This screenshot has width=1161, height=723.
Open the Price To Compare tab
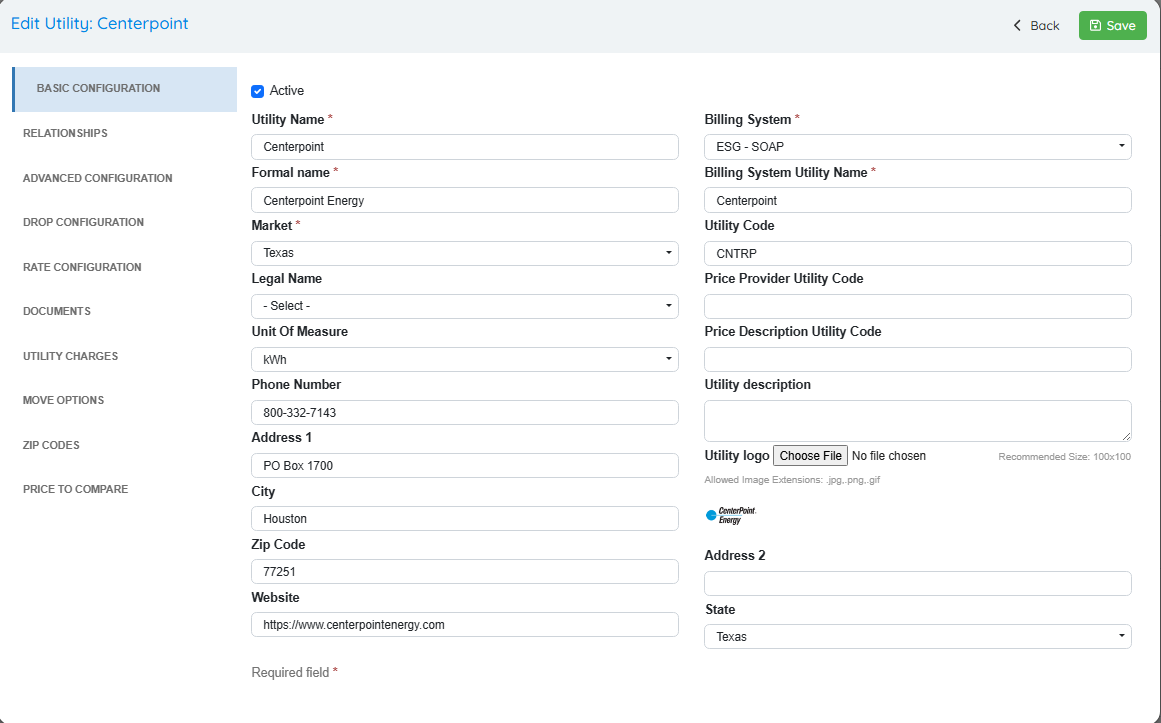pyautogui.click(x=76, y=489)
